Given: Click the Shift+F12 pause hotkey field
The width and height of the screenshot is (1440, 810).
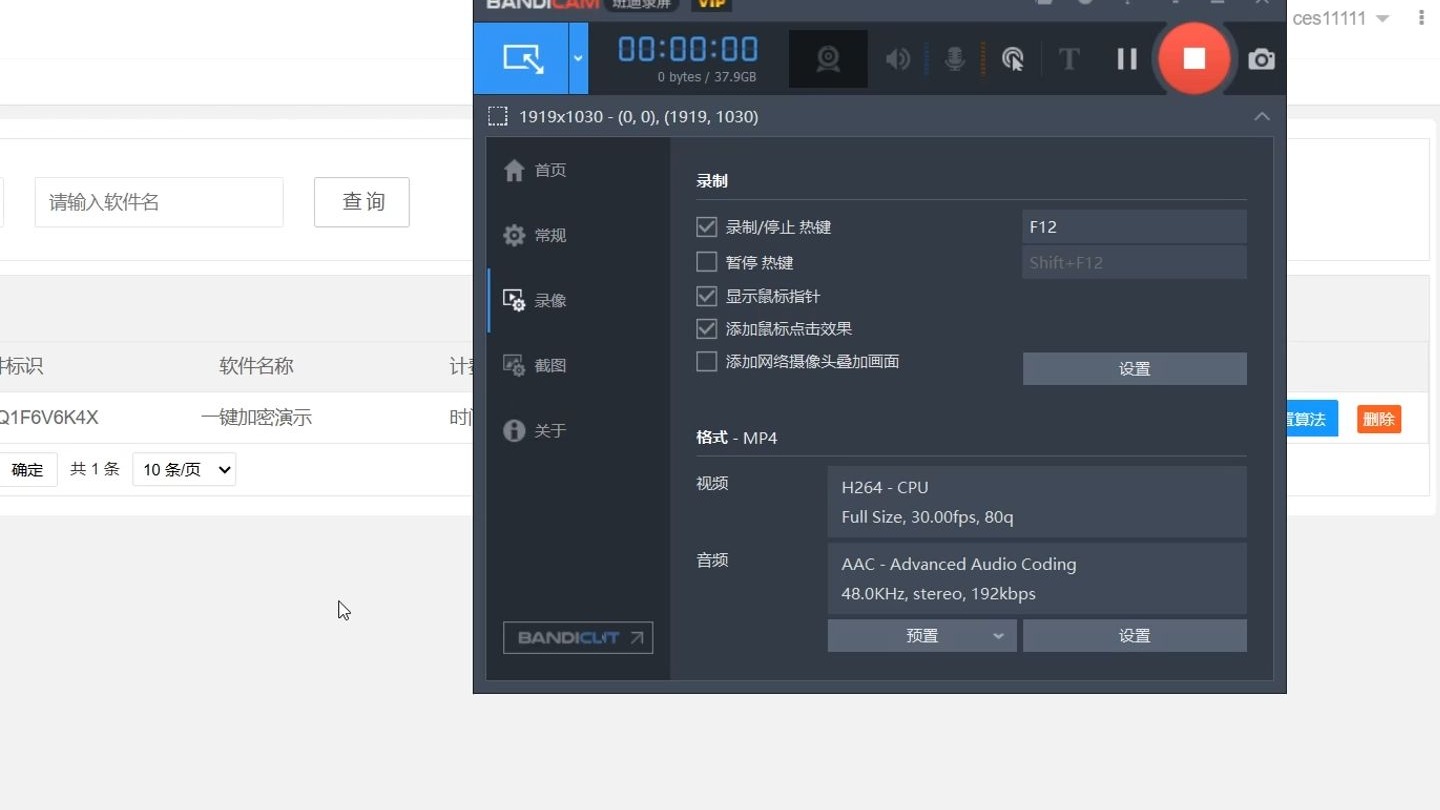Looking at the screenshot, I should point(1134,262).
